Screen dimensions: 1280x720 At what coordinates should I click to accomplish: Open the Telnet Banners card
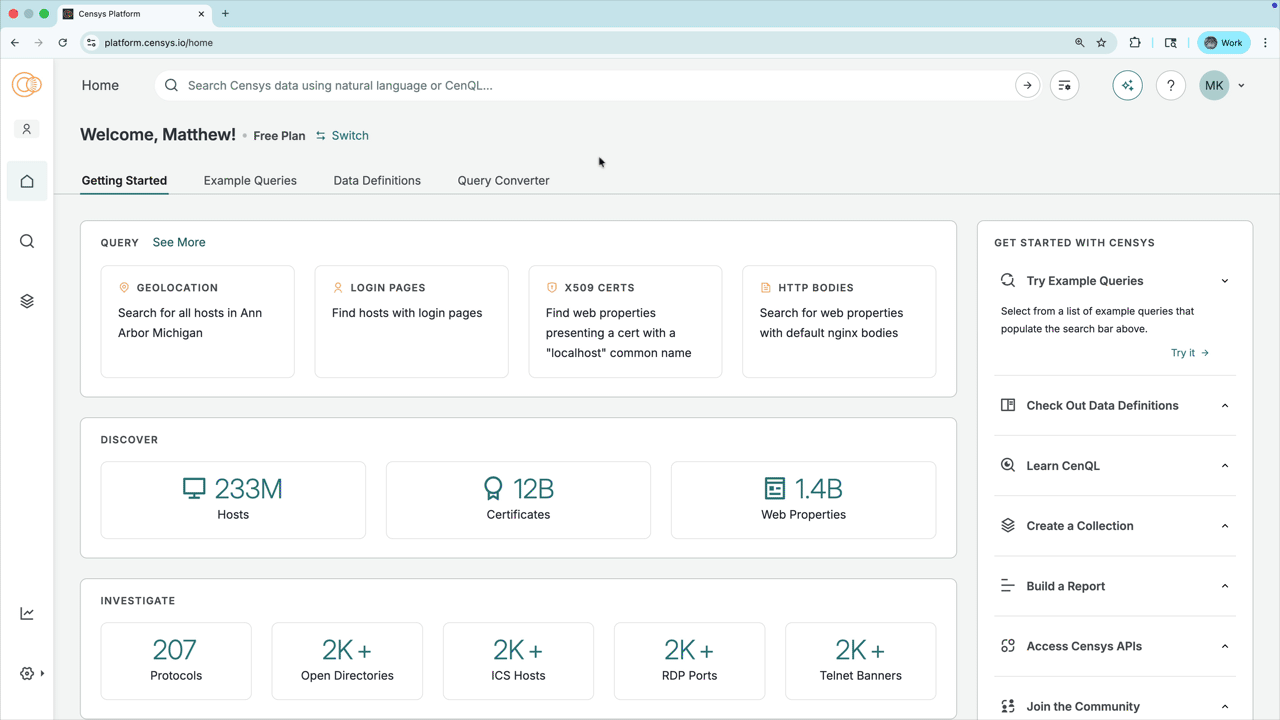860,661
